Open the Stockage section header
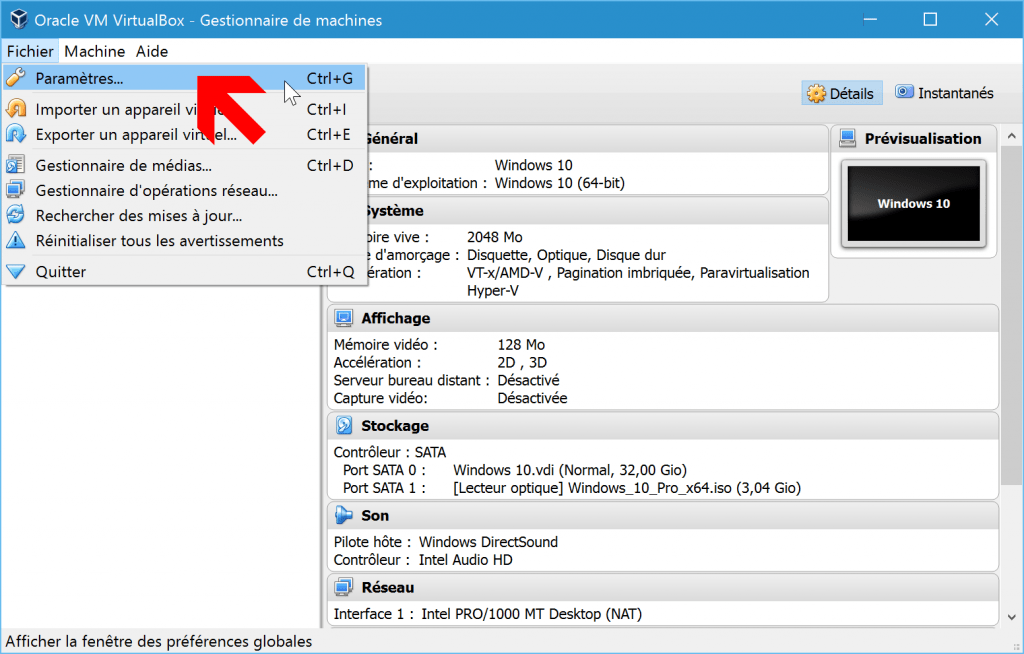Image resolution: width=1024 pixels, height=654 pixels. point(663,425)
